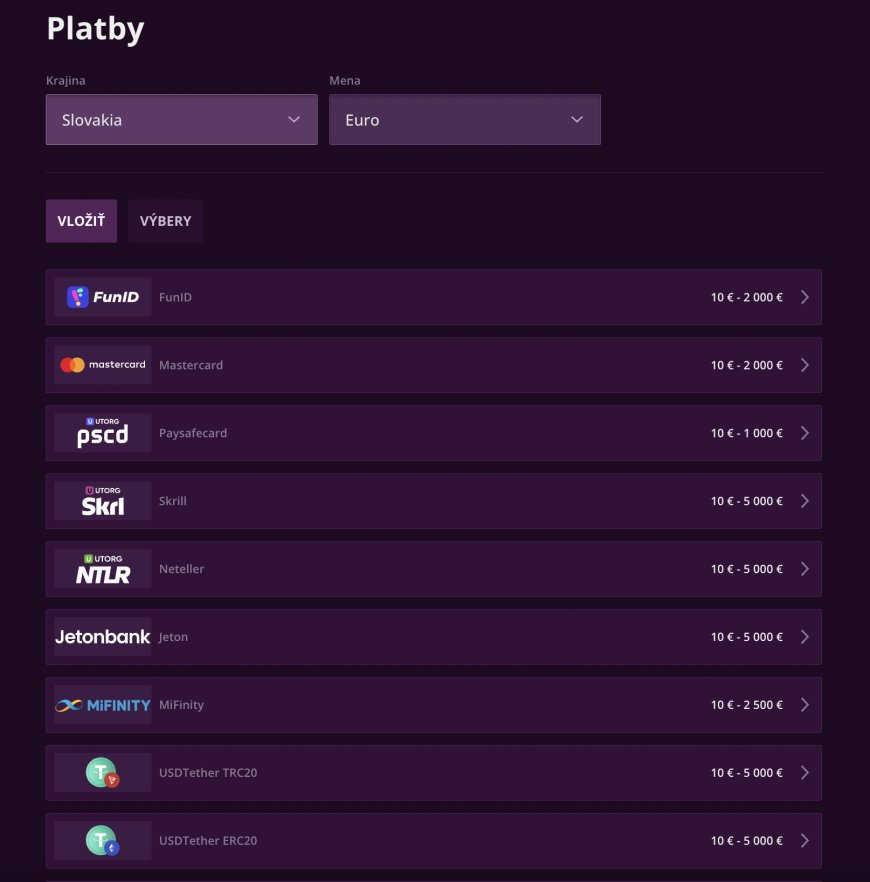
Task: Expand Skrill row chevron arrow
Action: 805,501
